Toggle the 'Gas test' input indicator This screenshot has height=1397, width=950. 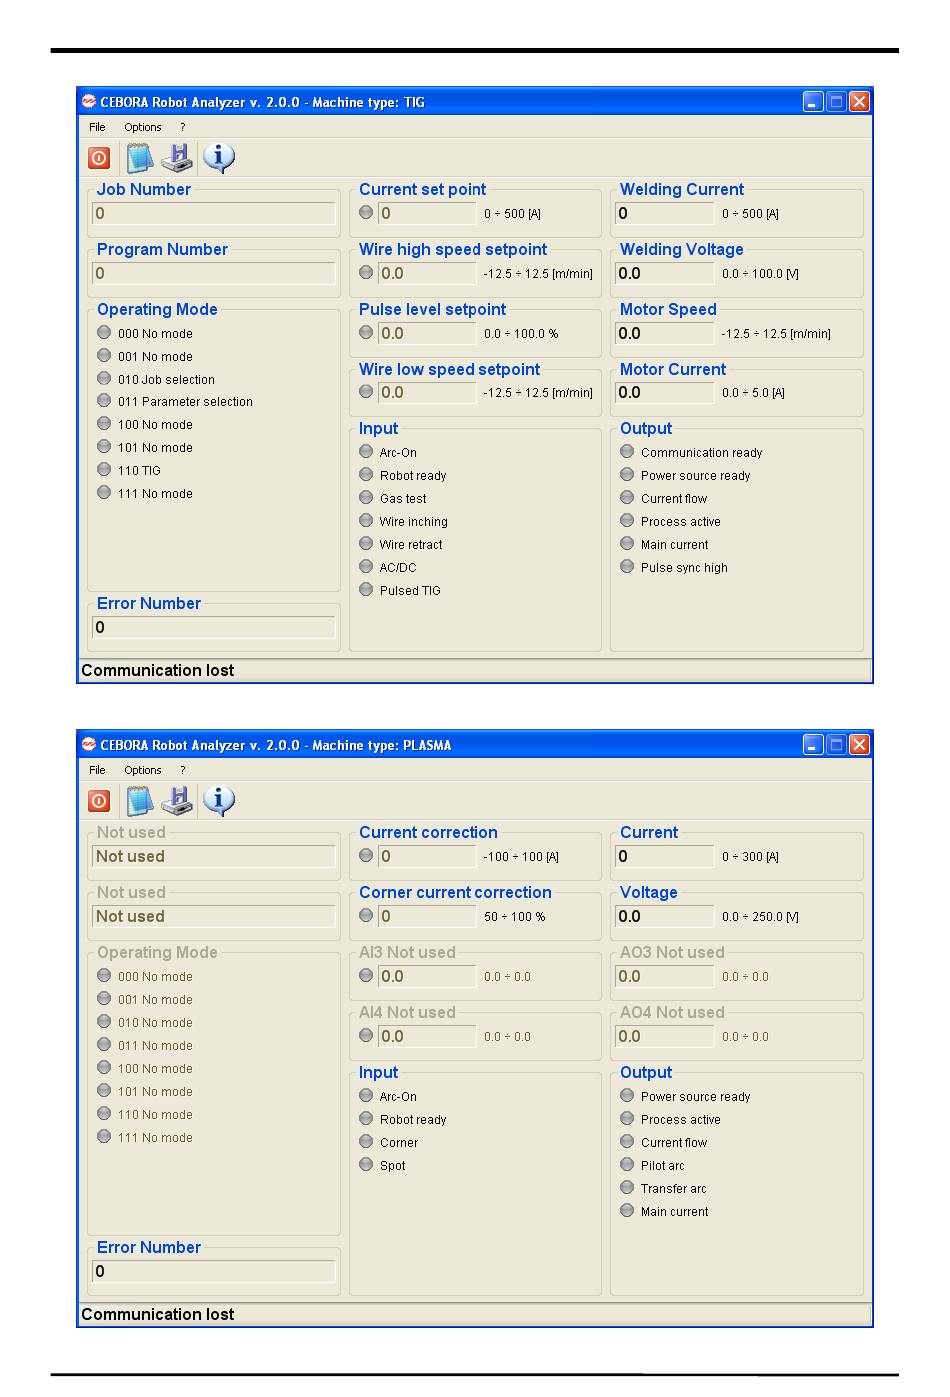[x=366, y=498]
